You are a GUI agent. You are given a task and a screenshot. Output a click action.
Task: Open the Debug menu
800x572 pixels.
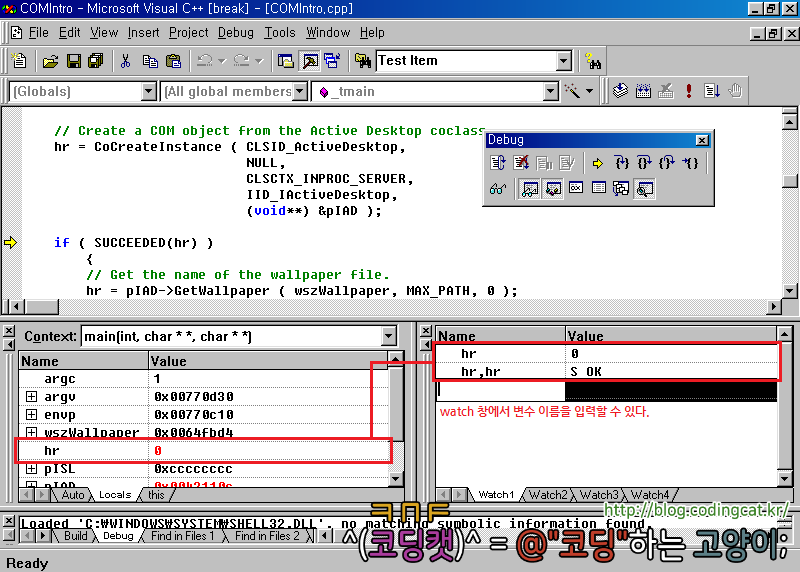click(x=236, y=33)
